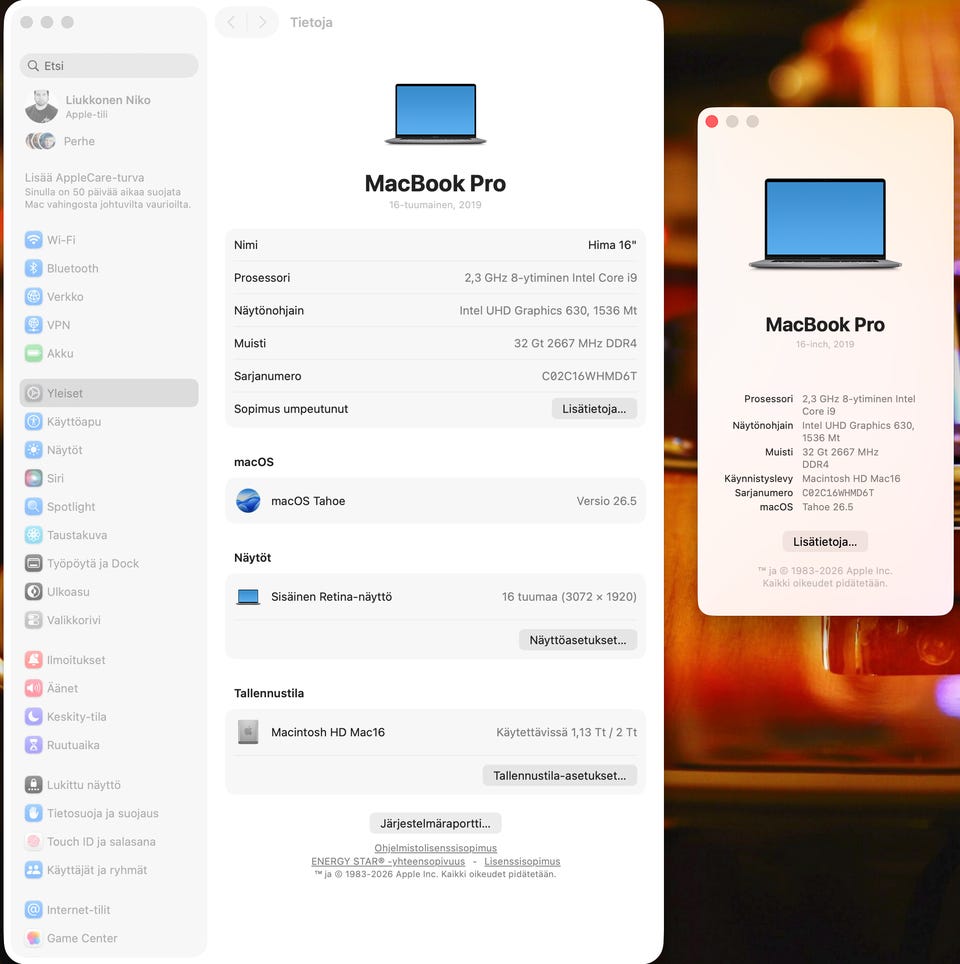Open the Ohjelmistolisenssisopimus link
This screenshot has height=964, width=960.
click(x=435, y=848)
